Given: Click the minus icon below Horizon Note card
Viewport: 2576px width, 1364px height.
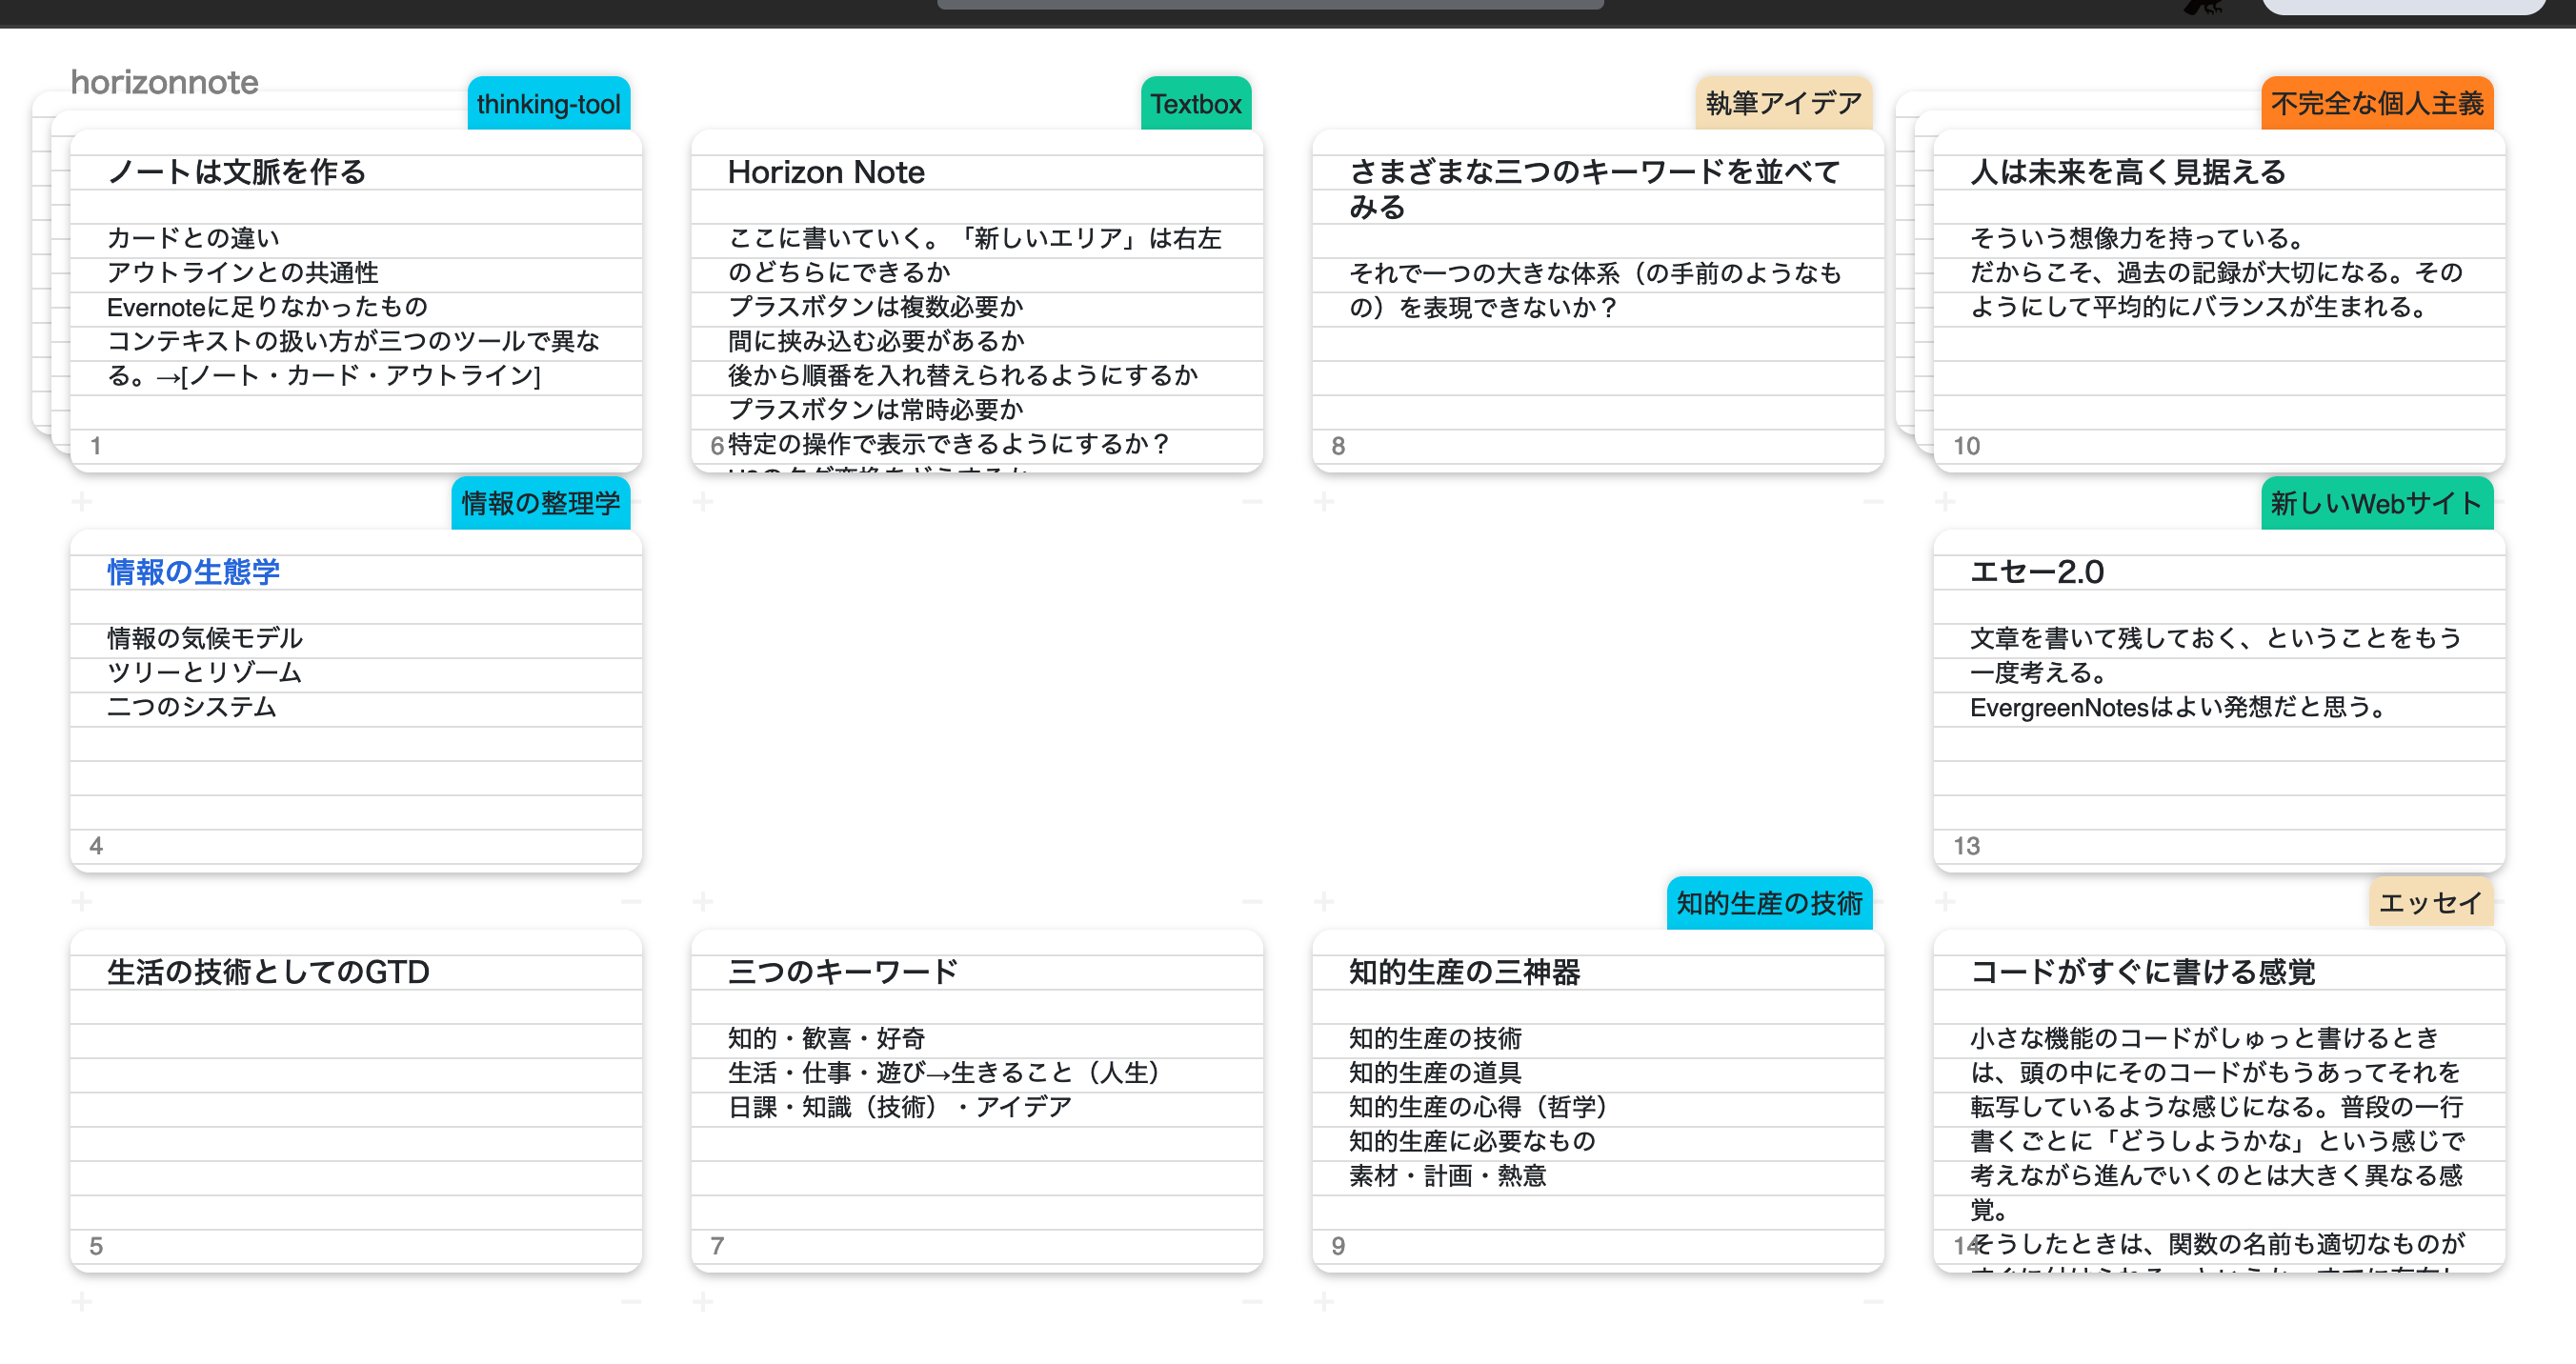Looking at the screenshot, I should click(x=1252, y=501).
